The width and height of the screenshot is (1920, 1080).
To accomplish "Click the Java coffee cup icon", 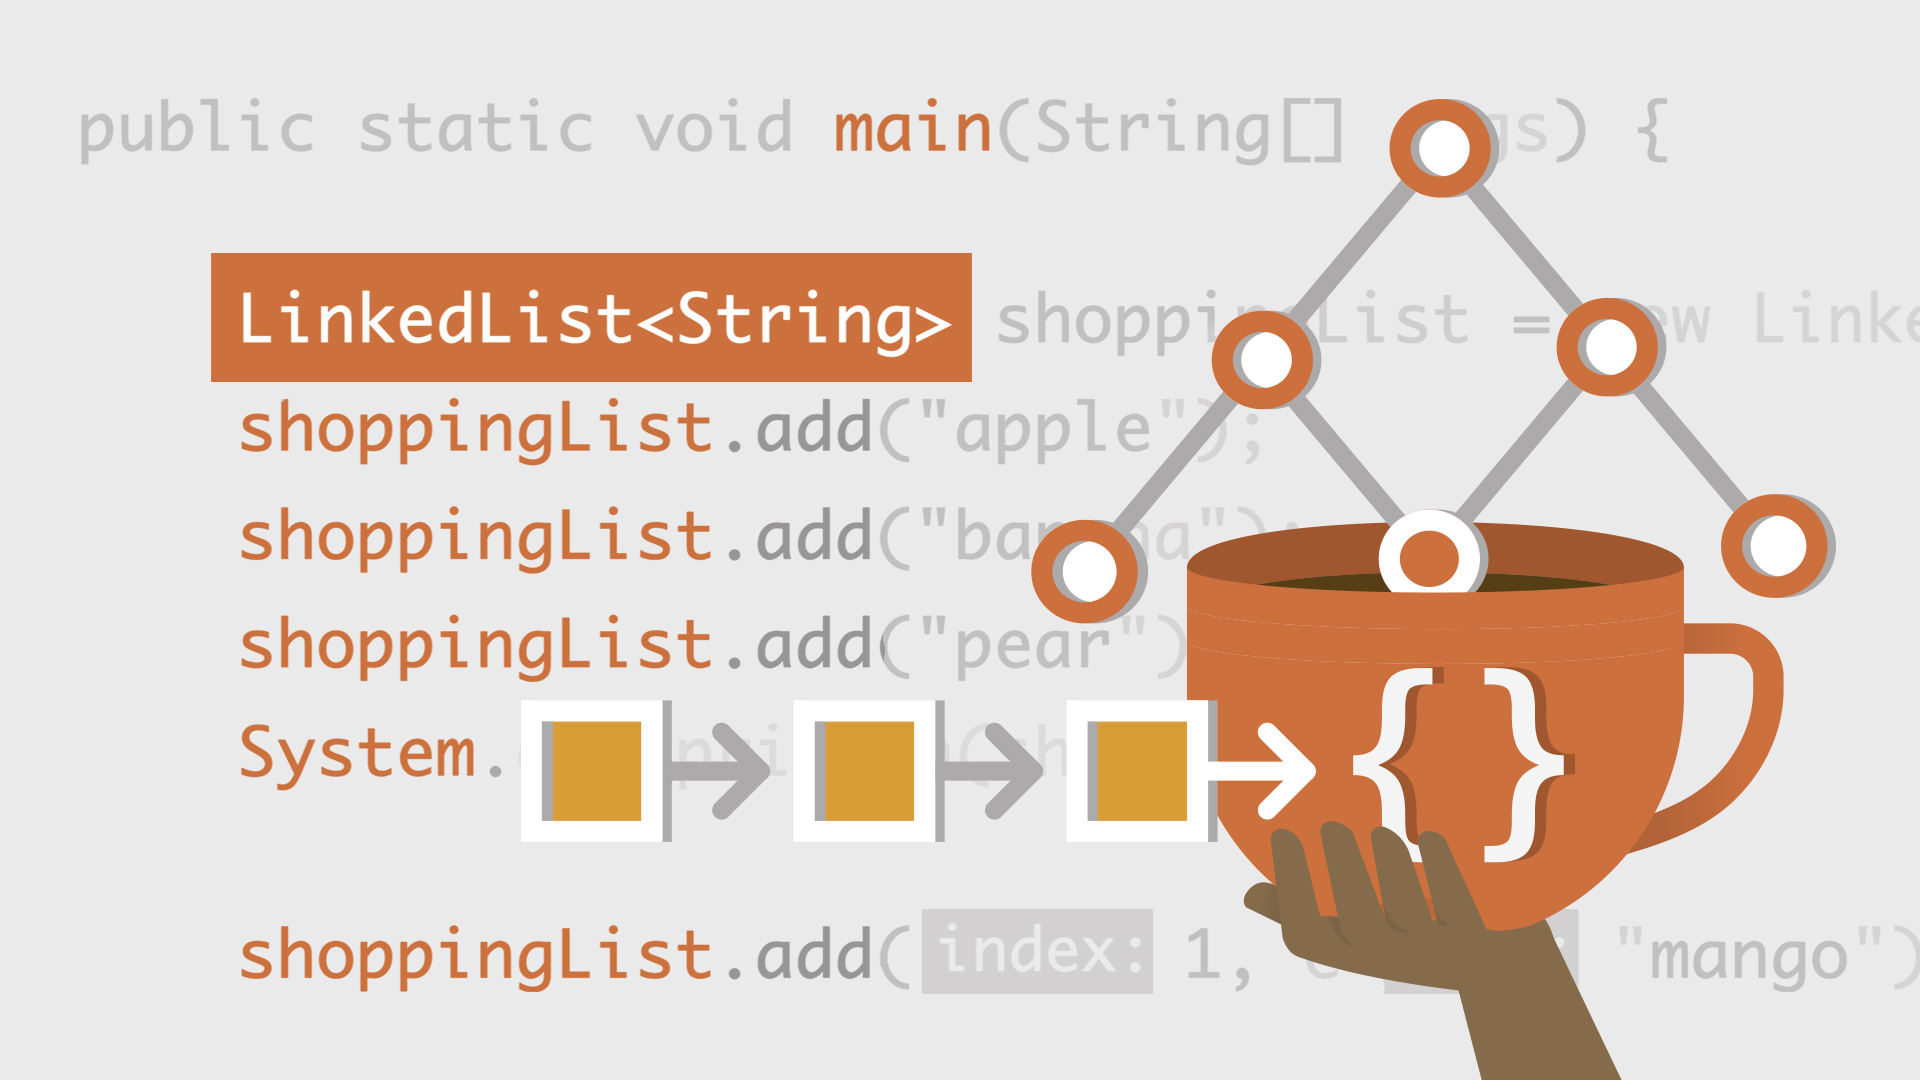I will pos(1385,659).
